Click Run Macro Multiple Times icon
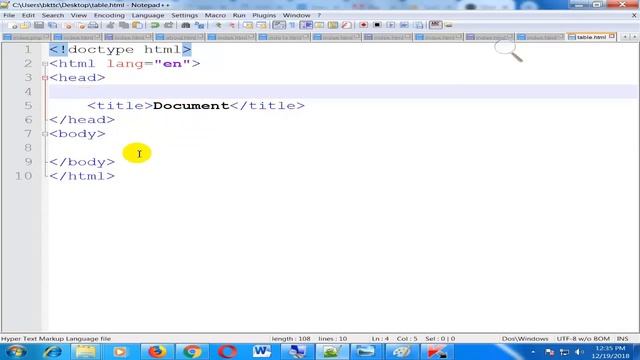 404,25
